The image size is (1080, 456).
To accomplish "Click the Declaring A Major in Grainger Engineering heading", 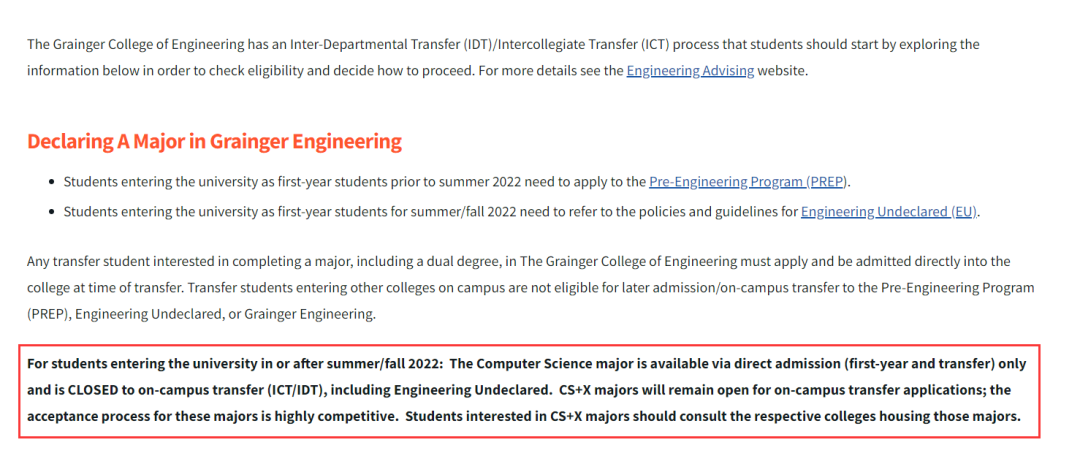I will click(214, 141).
